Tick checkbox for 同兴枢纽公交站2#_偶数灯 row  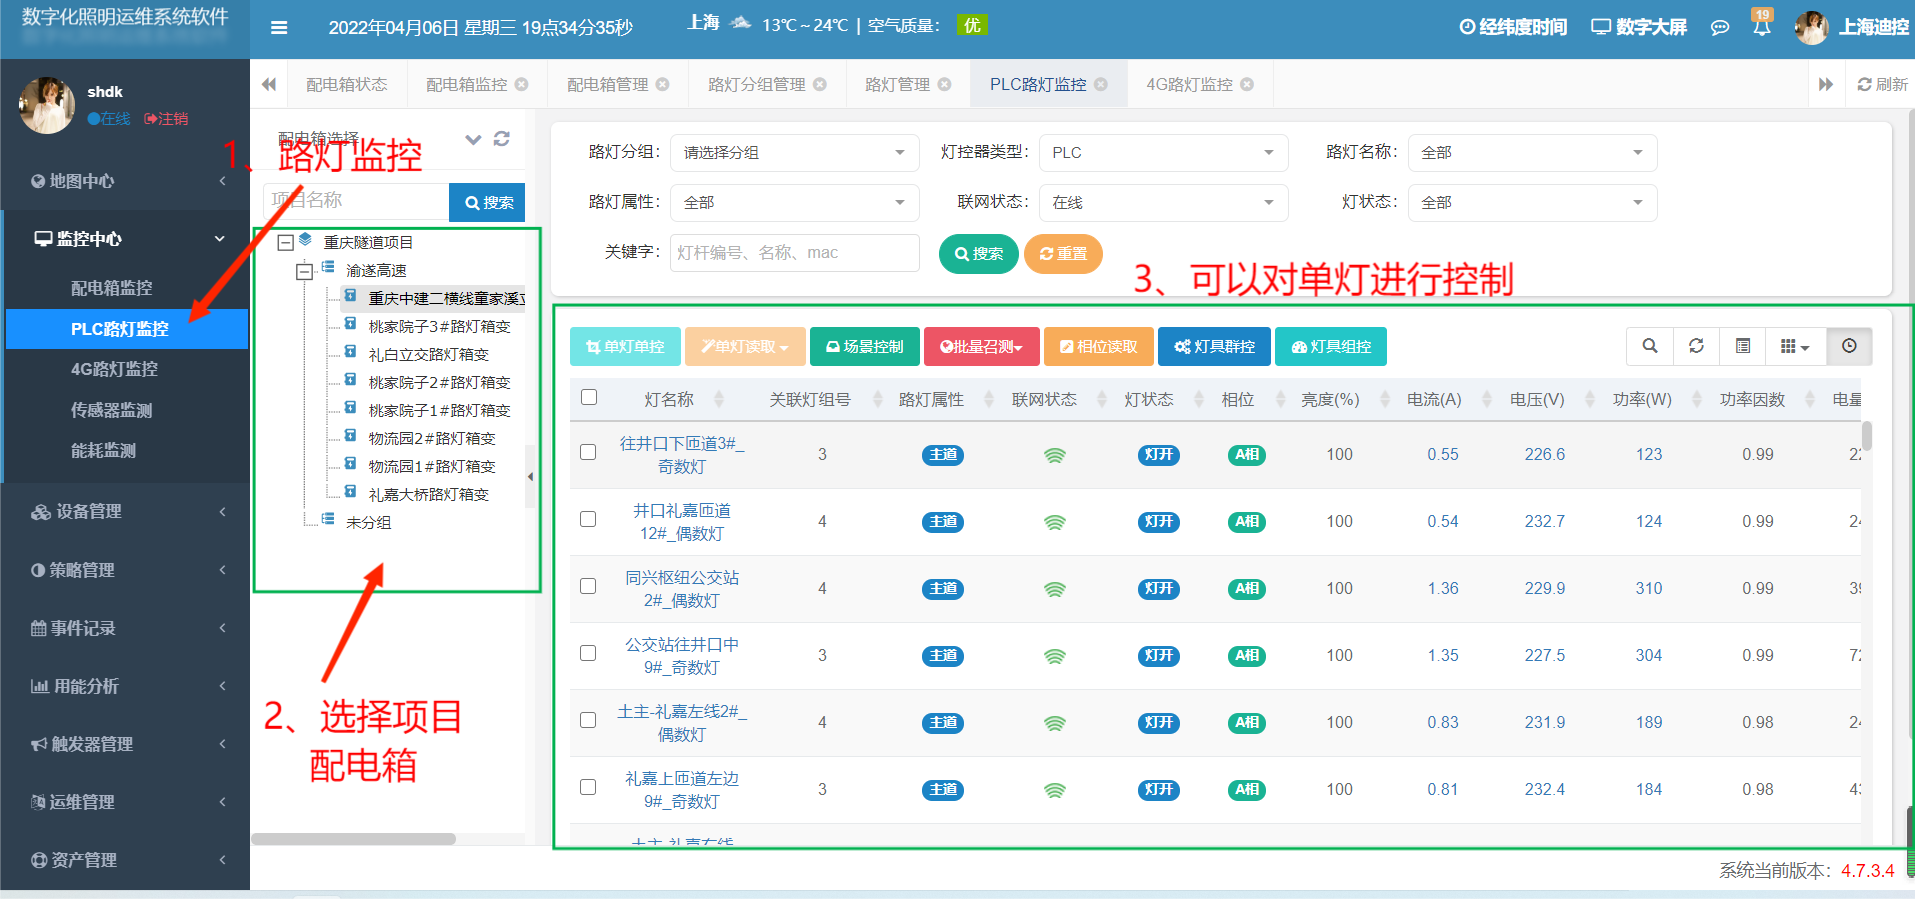point(588,586)
